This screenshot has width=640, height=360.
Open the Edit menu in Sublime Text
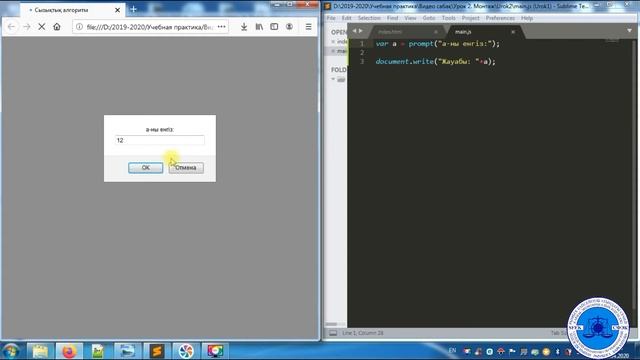coord(347,18)
